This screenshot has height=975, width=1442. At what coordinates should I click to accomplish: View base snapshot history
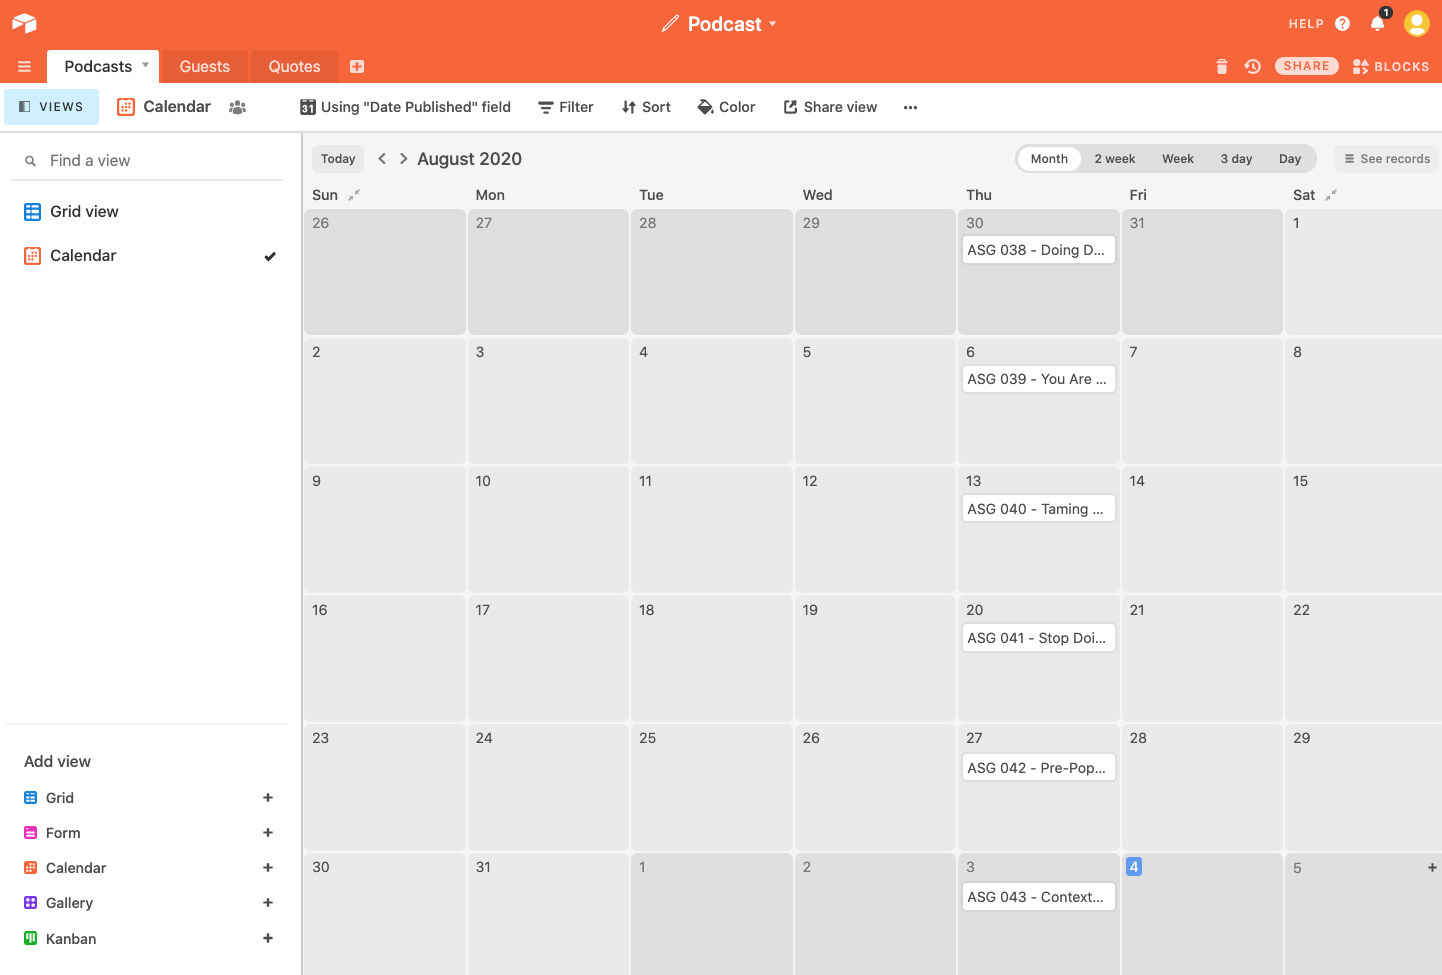(1252, 65)
